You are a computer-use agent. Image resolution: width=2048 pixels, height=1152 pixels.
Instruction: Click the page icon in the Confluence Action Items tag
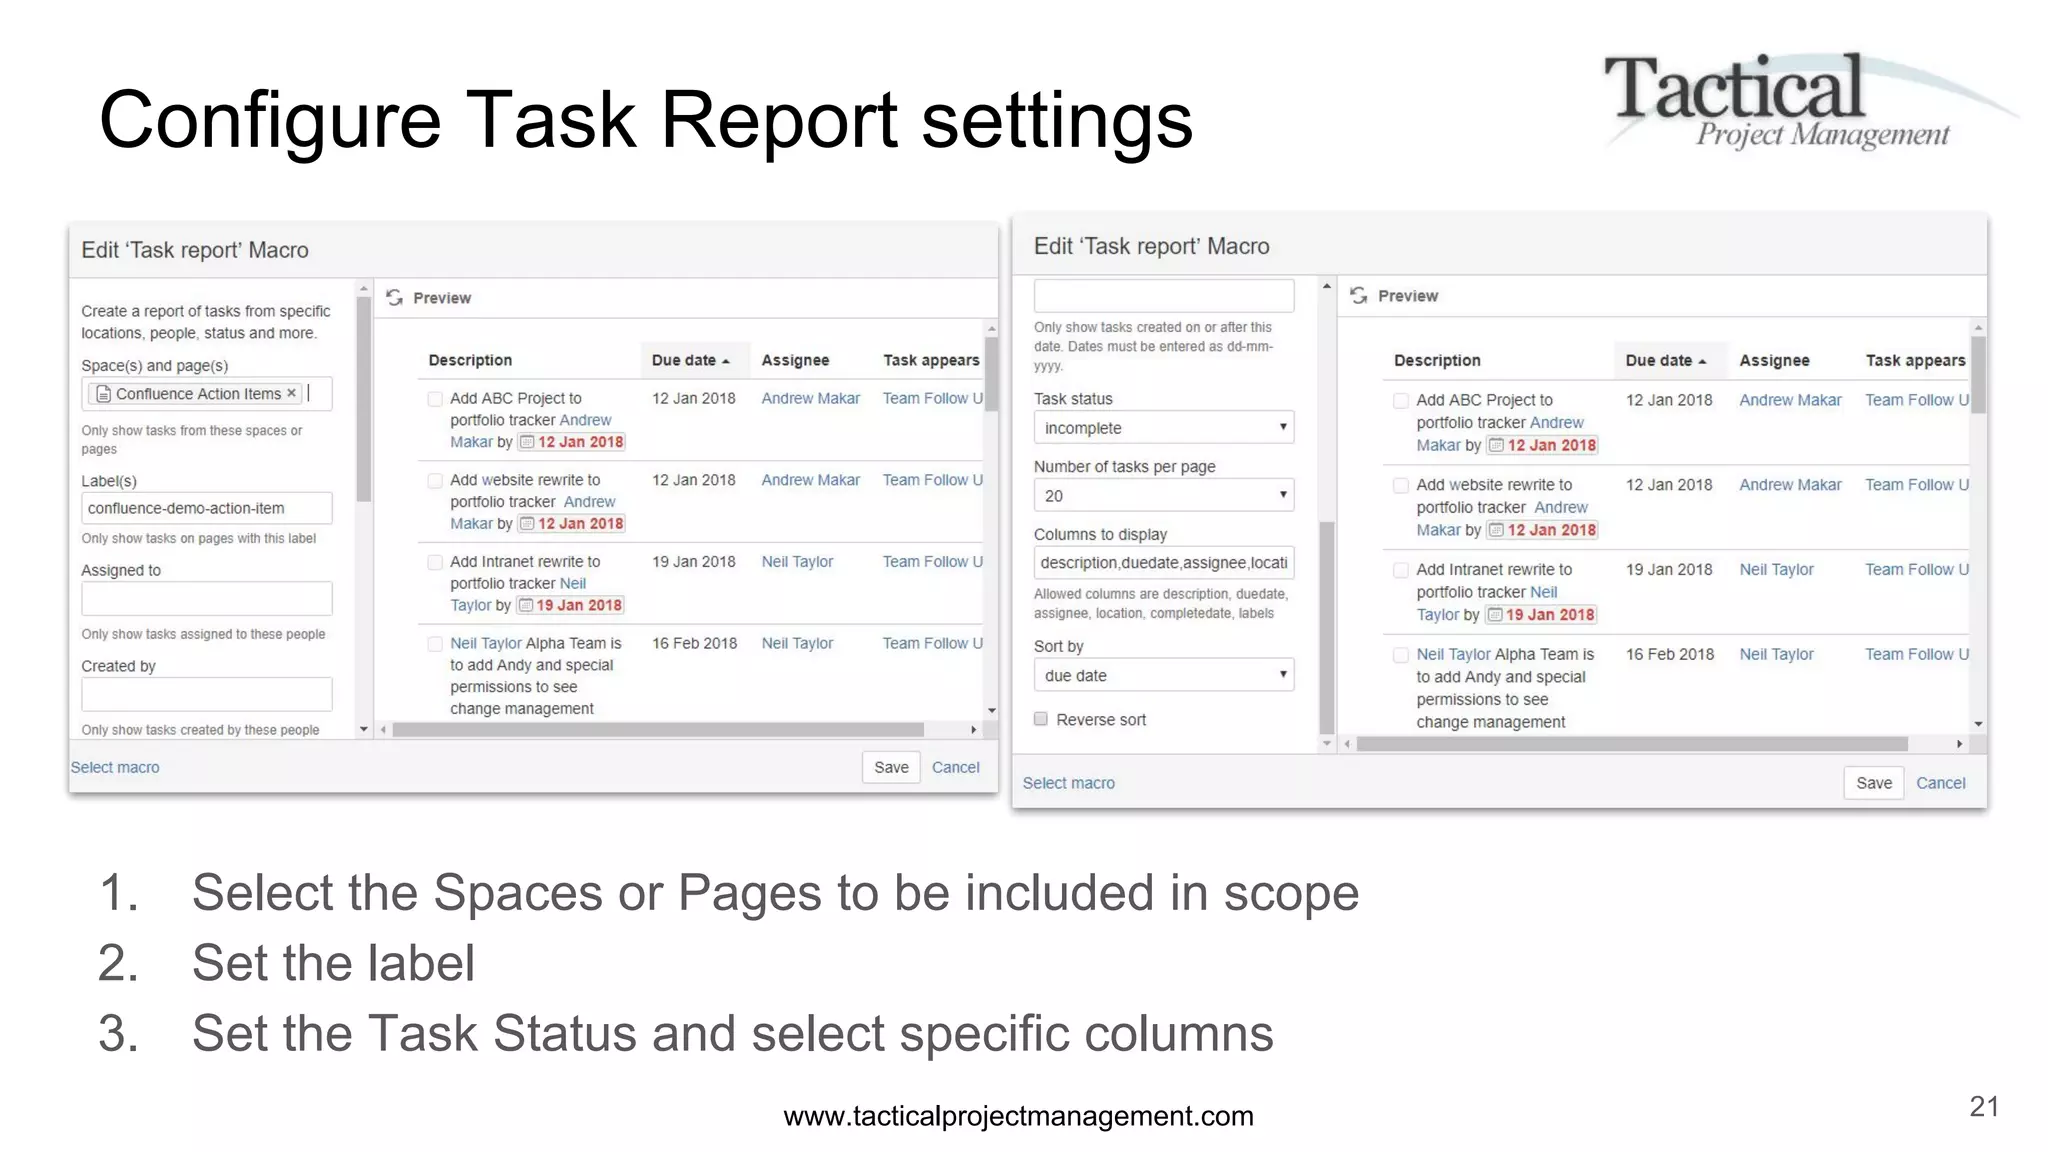(103, 394)
